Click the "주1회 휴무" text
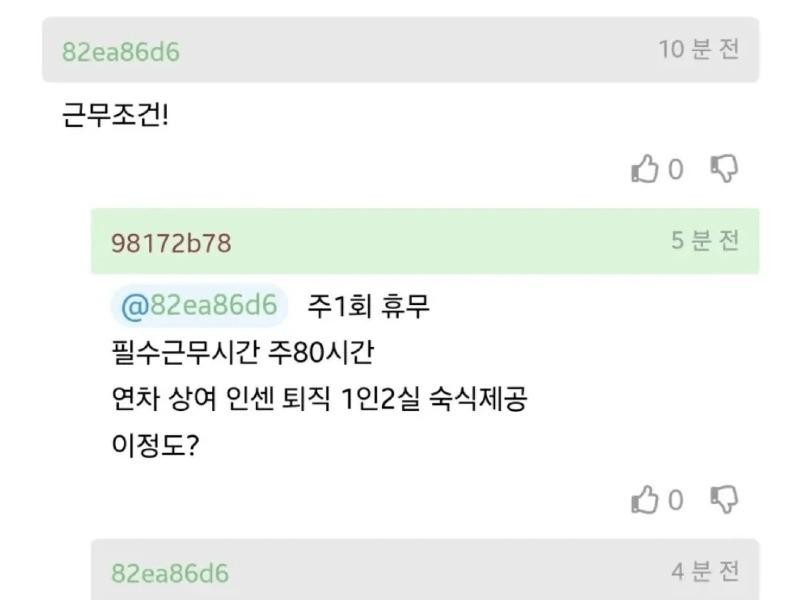800x600 pixels. coord(368,306)
